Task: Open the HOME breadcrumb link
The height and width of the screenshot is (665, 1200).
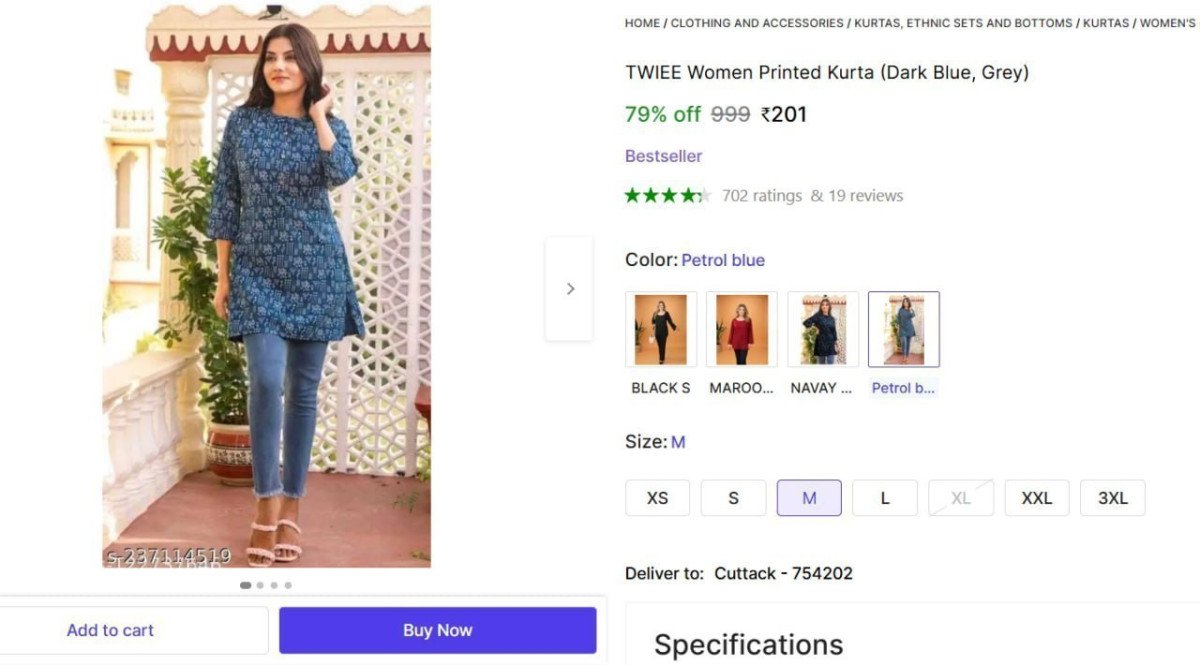Action: pyautogui.click(x=641, y=22)
